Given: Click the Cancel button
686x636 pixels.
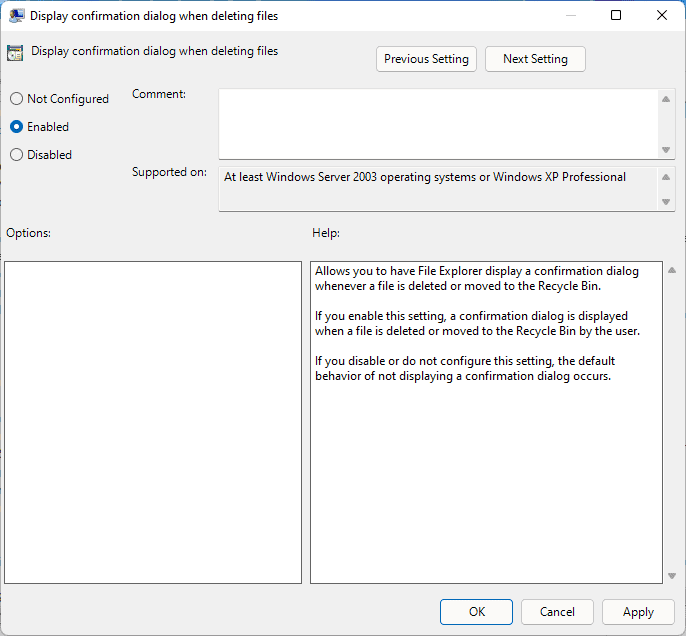Looking at the screenshot, I should tap(557, 612).
